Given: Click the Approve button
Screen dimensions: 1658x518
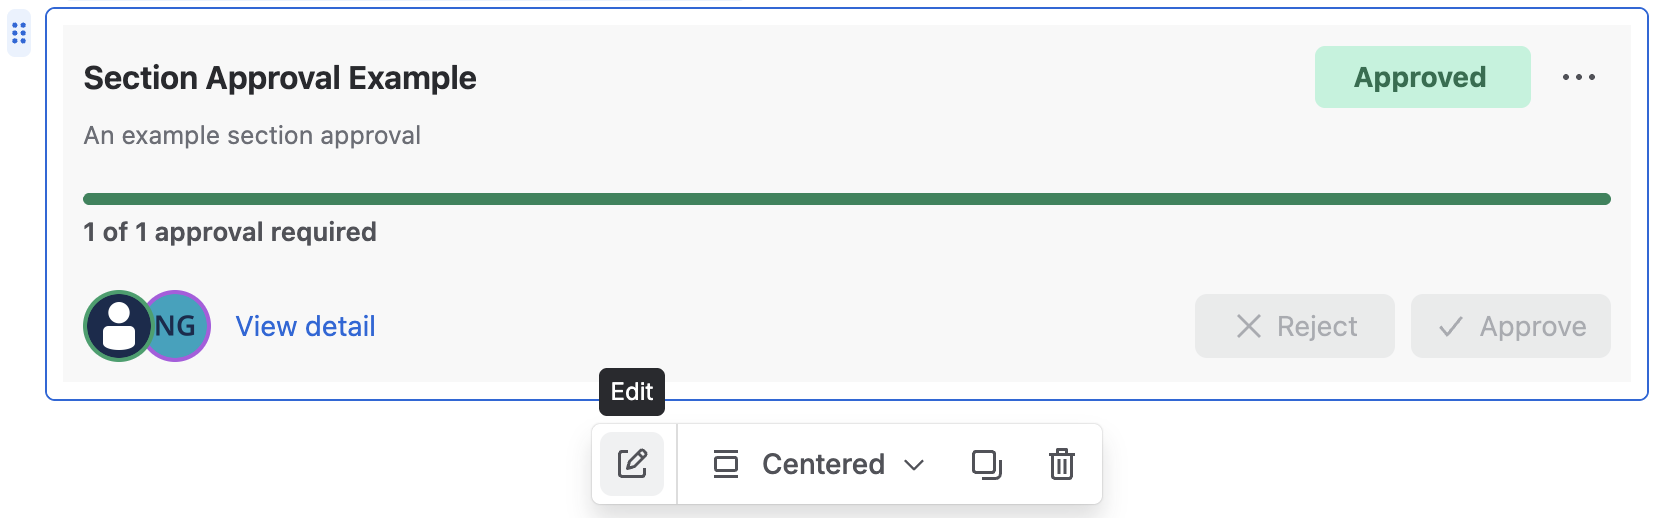Looking at the screenshot, I should 1510,326.
